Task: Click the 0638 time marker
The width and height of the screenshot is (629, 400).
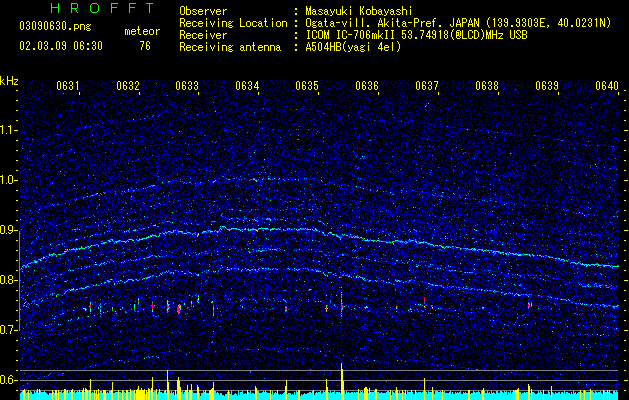Action: 487,86
